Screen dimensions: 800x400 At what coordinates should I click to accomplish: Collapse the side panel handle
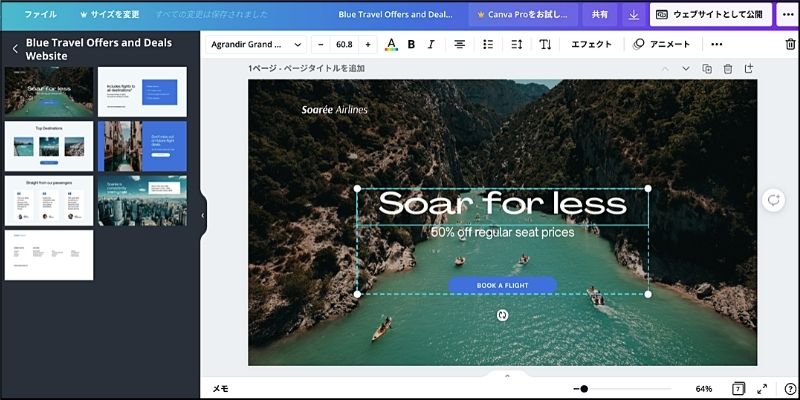coord(203,215)
